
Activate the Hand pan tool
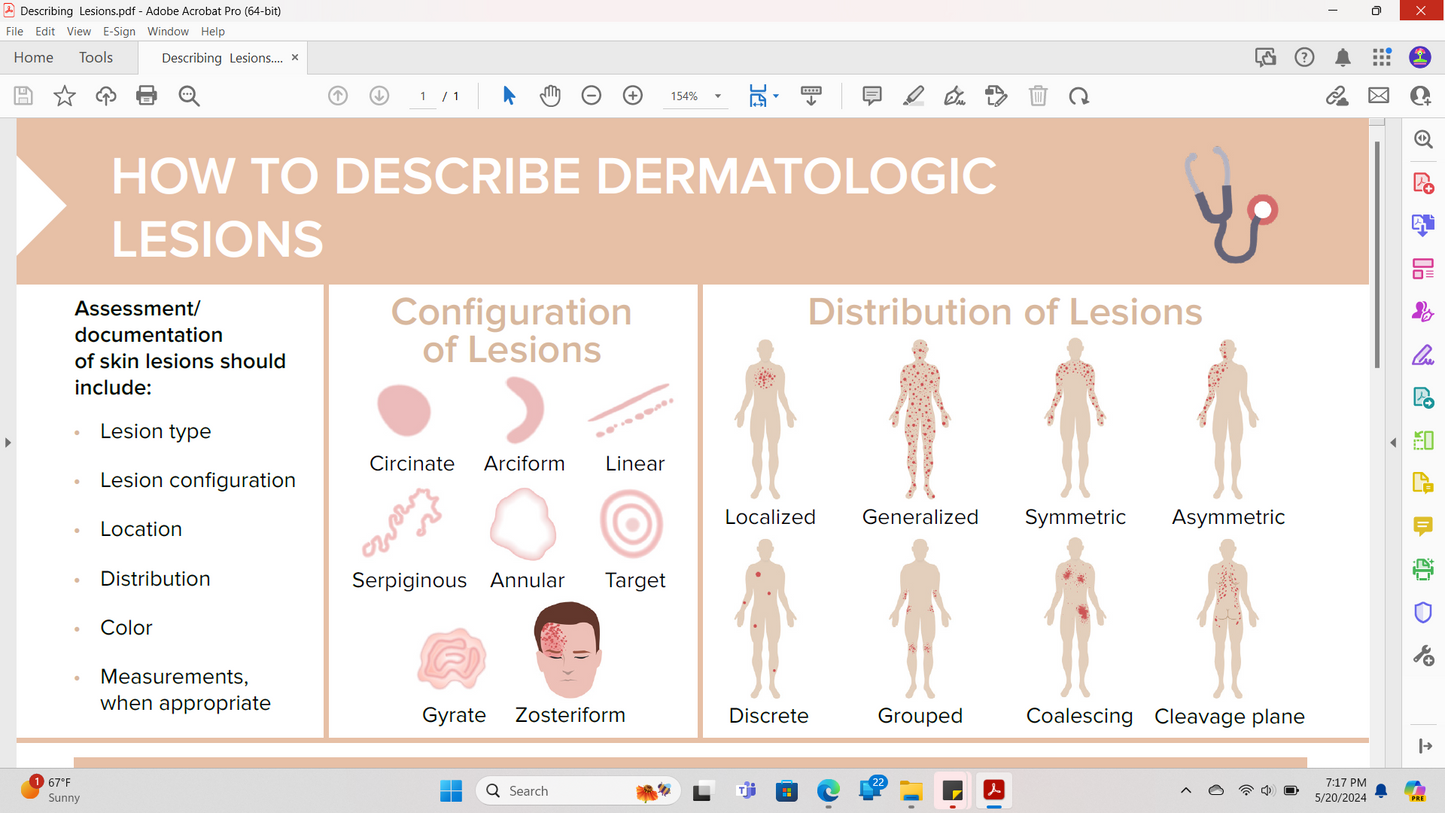[550, 96]
